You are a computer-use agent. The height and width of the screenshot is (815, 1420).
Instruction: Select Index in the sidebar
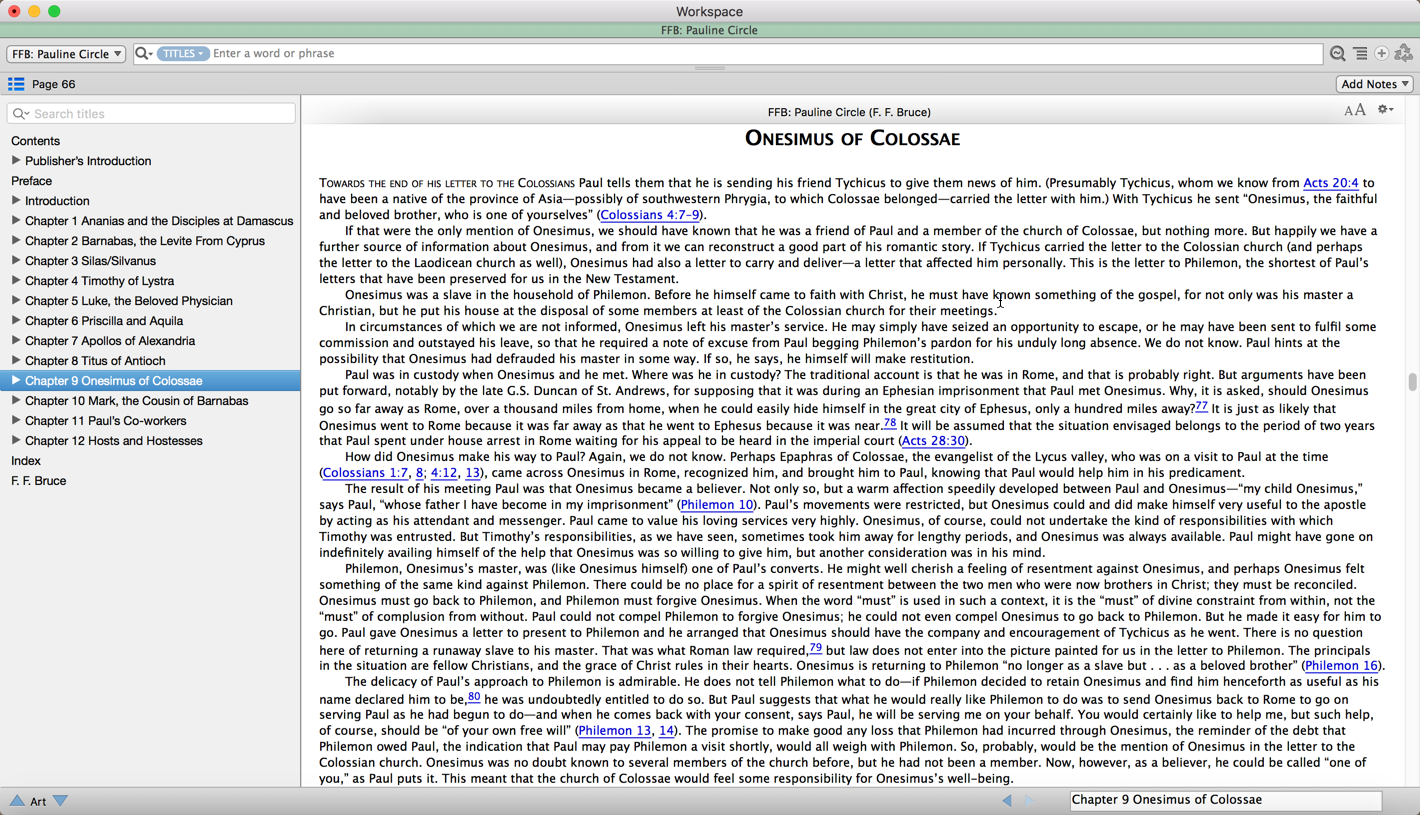pyautogui.click(x=26, y=461)
